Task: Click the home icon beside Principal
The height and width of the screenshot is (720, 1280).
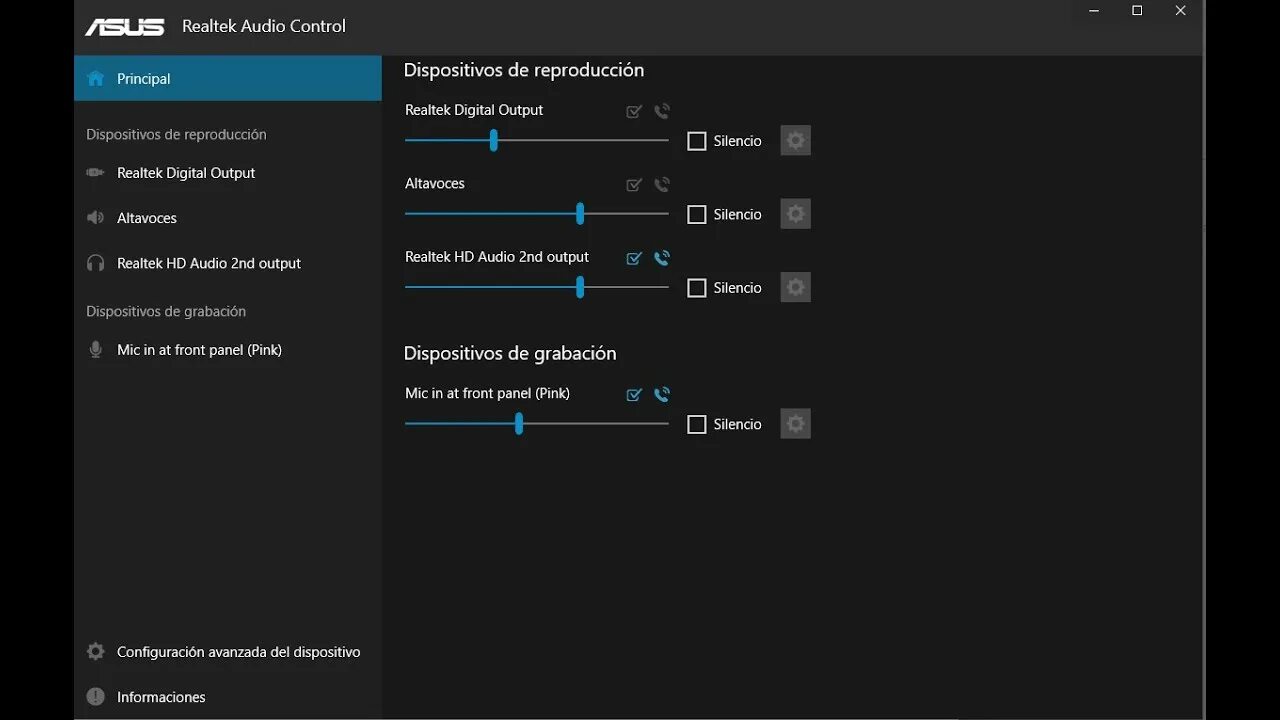Action: click(96, 78)
